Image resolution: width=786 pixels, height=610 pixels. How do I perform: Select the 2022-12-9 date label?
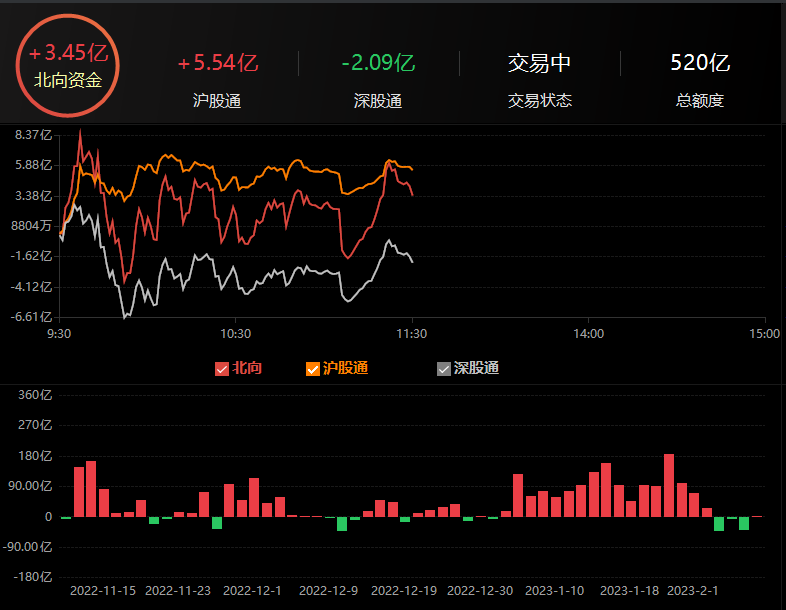point(328,591)
